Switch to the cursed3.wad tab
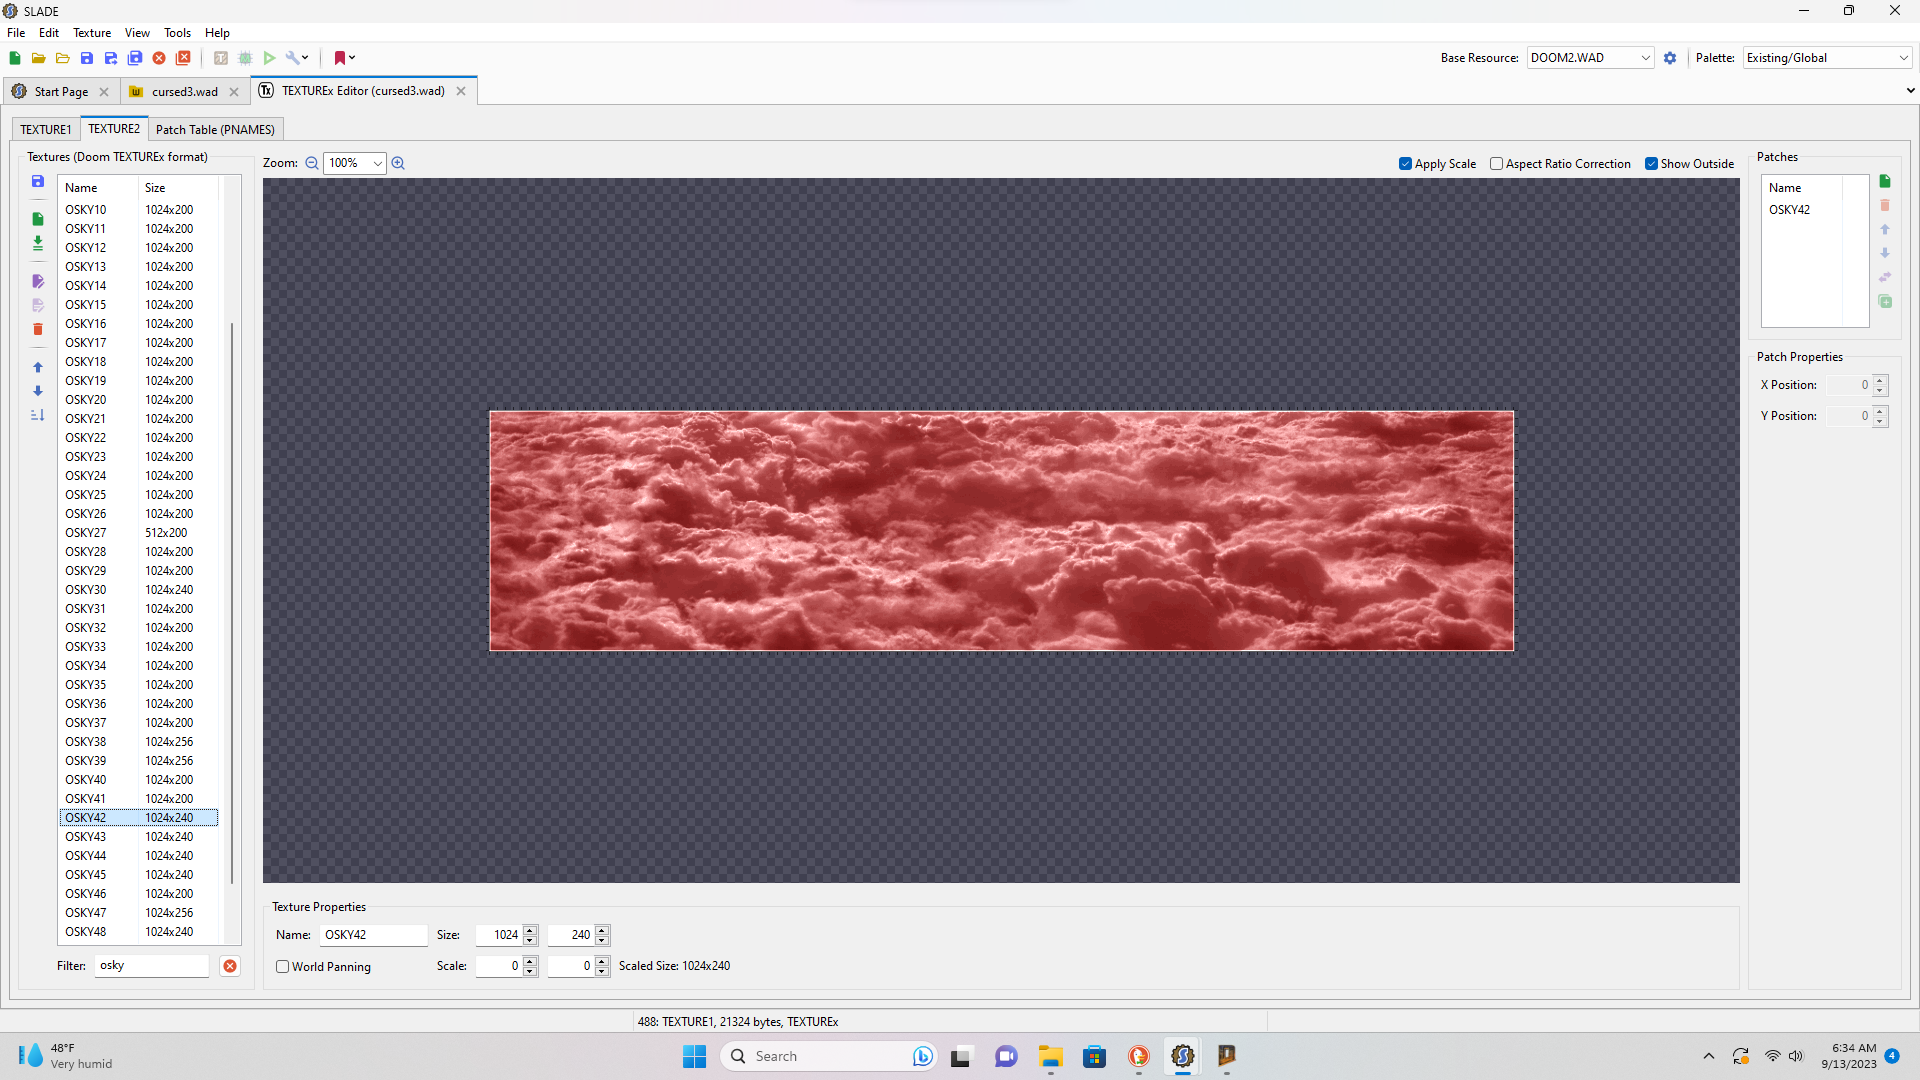Screen dimensions: 1920x1080 (x=184, y=91)
